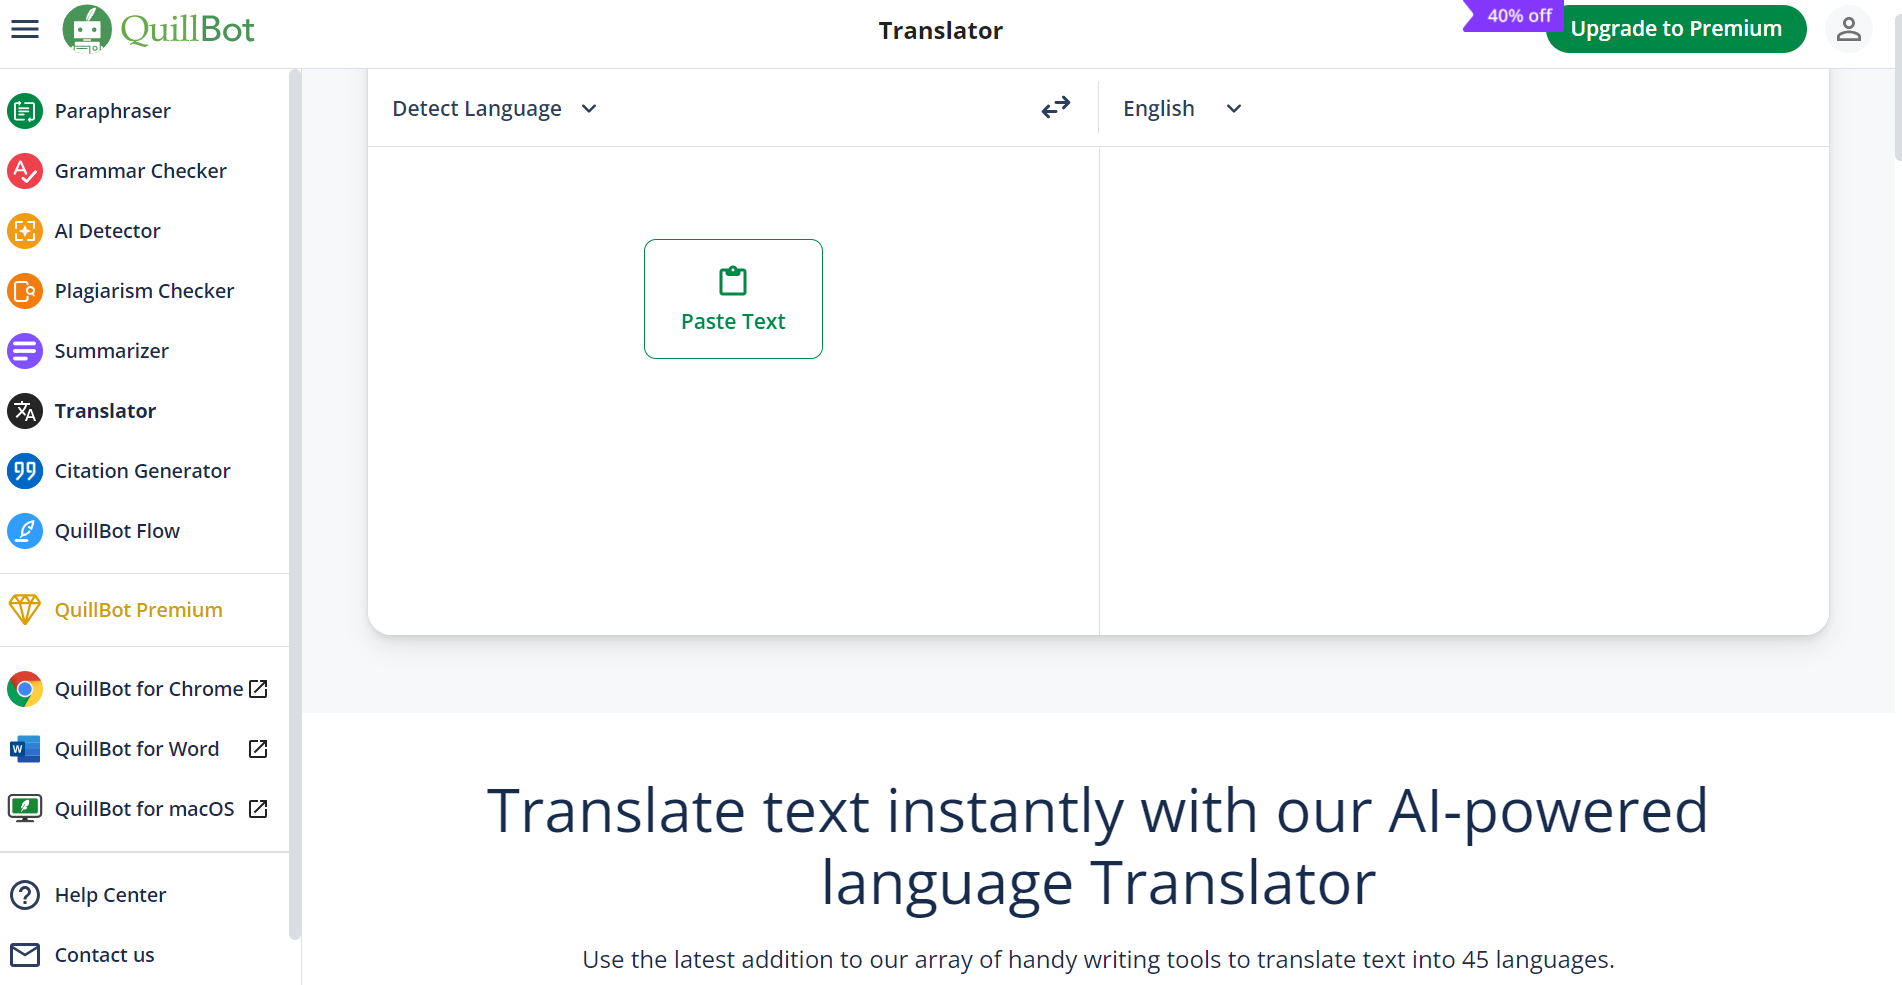Click the Summarizer sidebar icon
Image resolution: width=1902 pixels, height=985 pixels.
click(25, 351)
